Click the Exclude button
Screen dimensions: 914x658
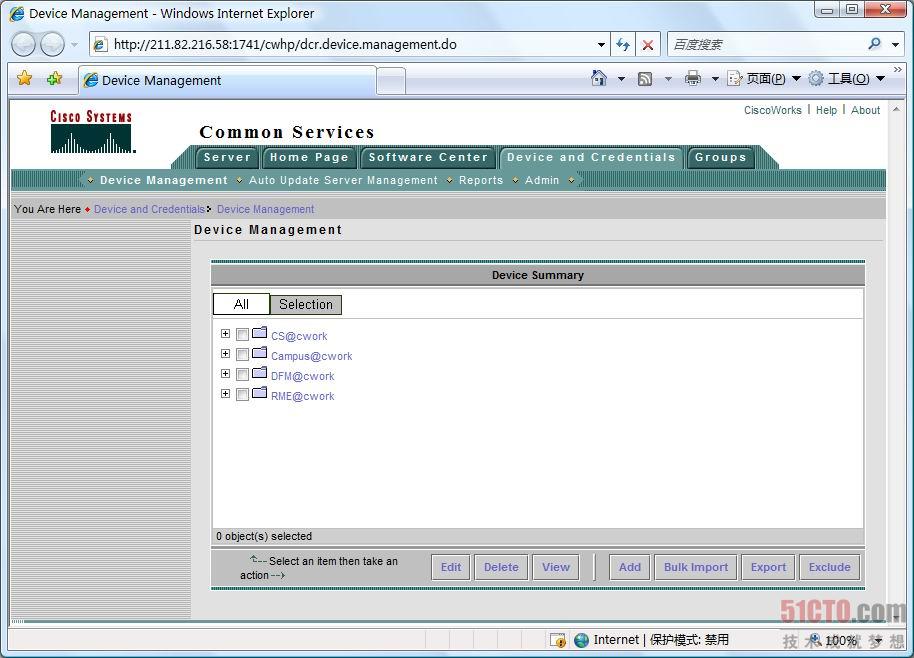[829, 567]
